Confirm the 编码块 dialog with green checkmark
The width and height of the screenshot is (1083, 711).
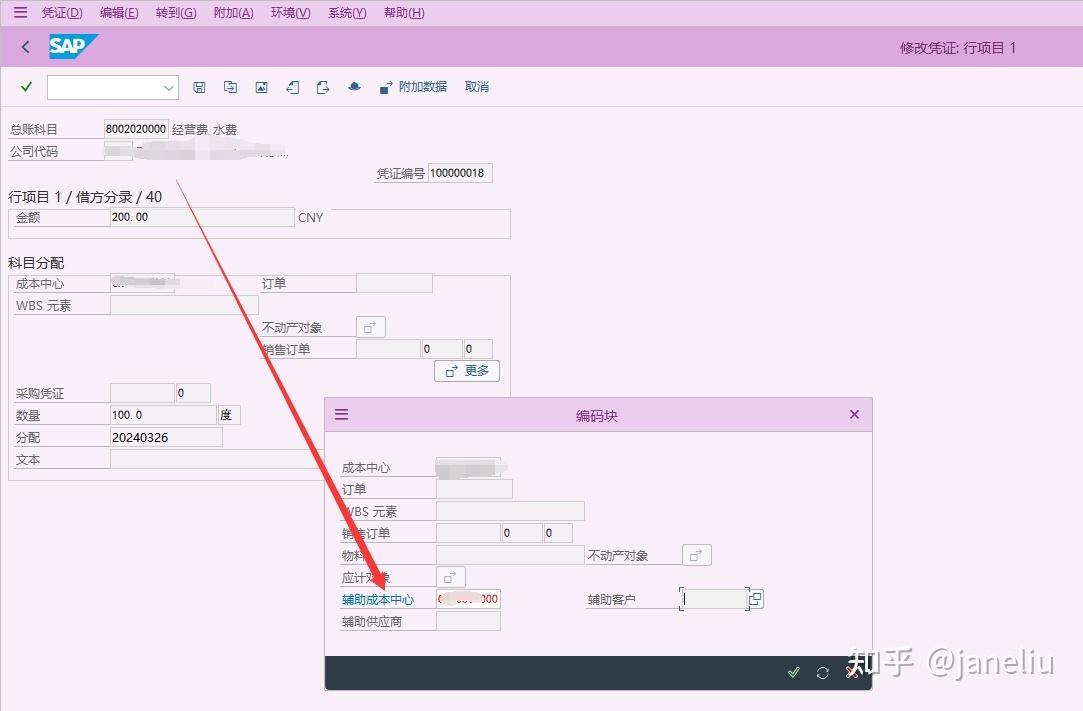click(x=793, y=673)
